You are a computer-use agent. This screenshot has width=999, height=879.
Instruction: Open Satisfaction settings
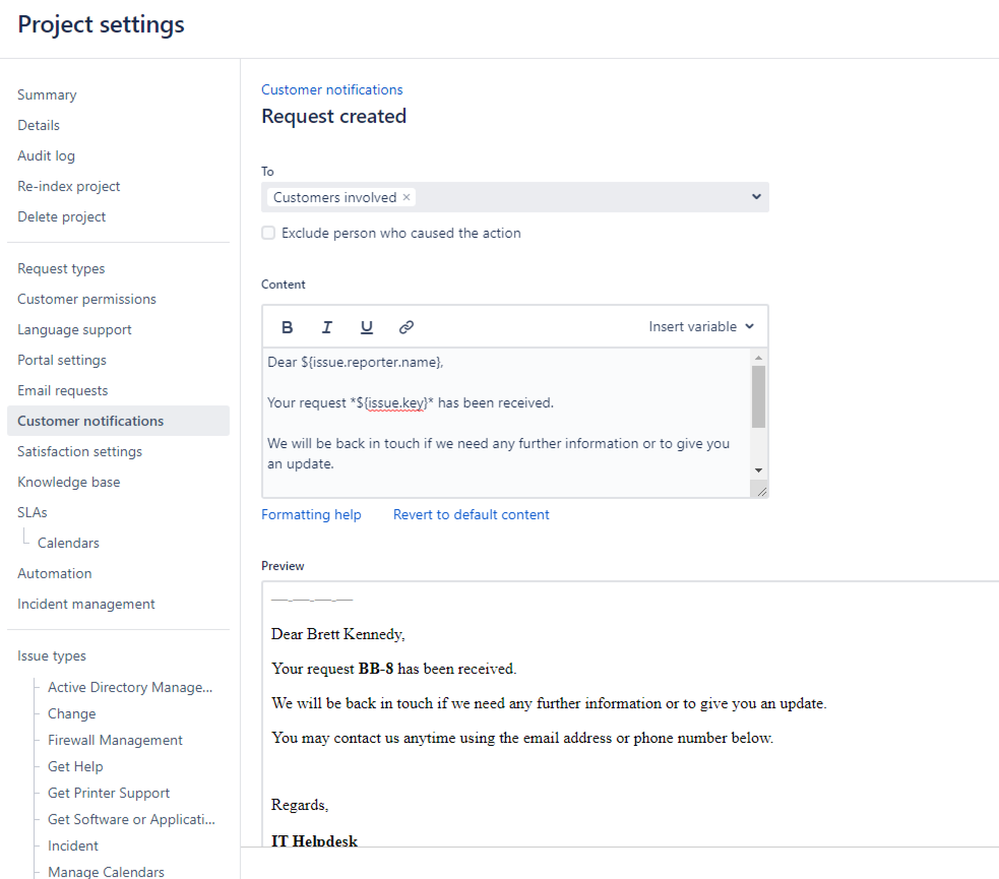[79, 451]
